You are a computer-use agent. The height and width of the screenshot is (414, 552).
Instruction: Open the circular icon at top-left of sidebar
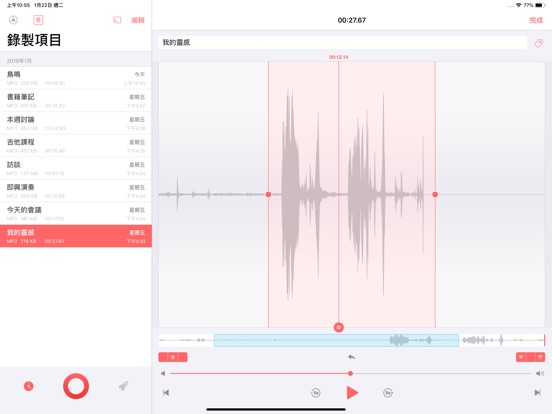(x=13, y=20)
